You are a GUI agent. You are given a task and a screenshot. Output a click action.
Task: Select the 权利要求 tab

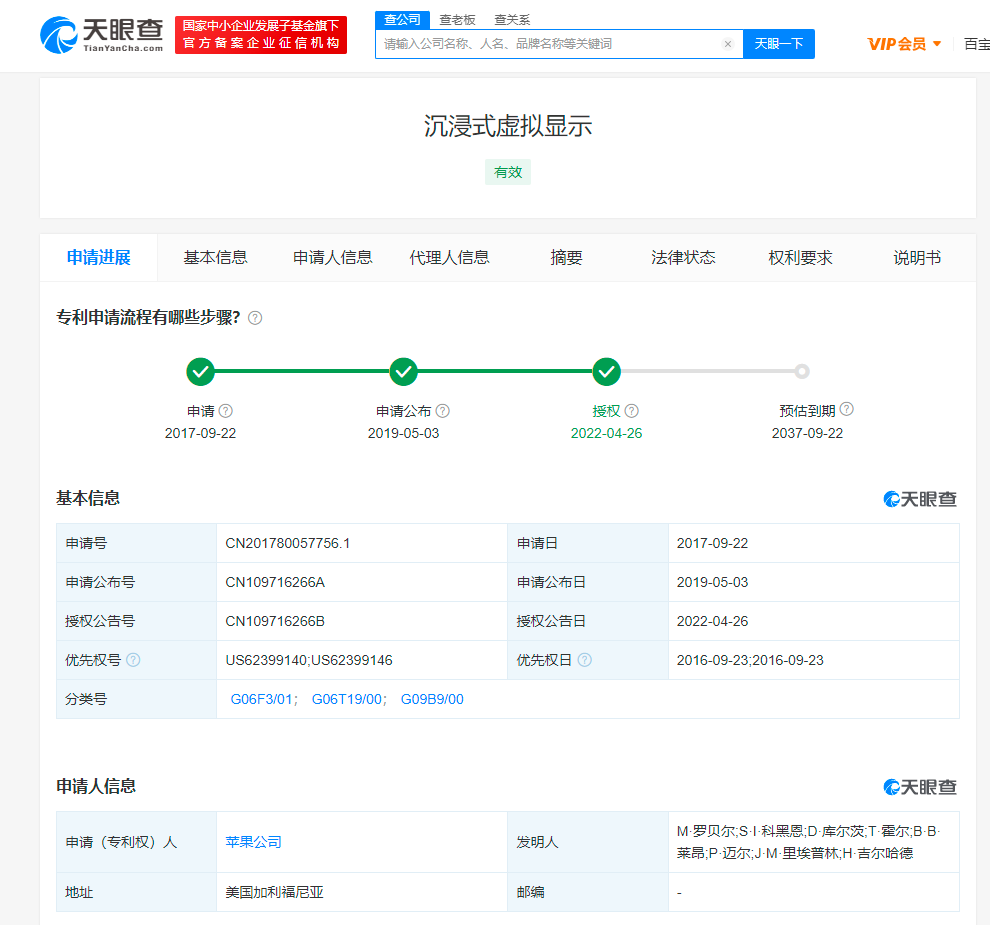(x=801, y=258)
